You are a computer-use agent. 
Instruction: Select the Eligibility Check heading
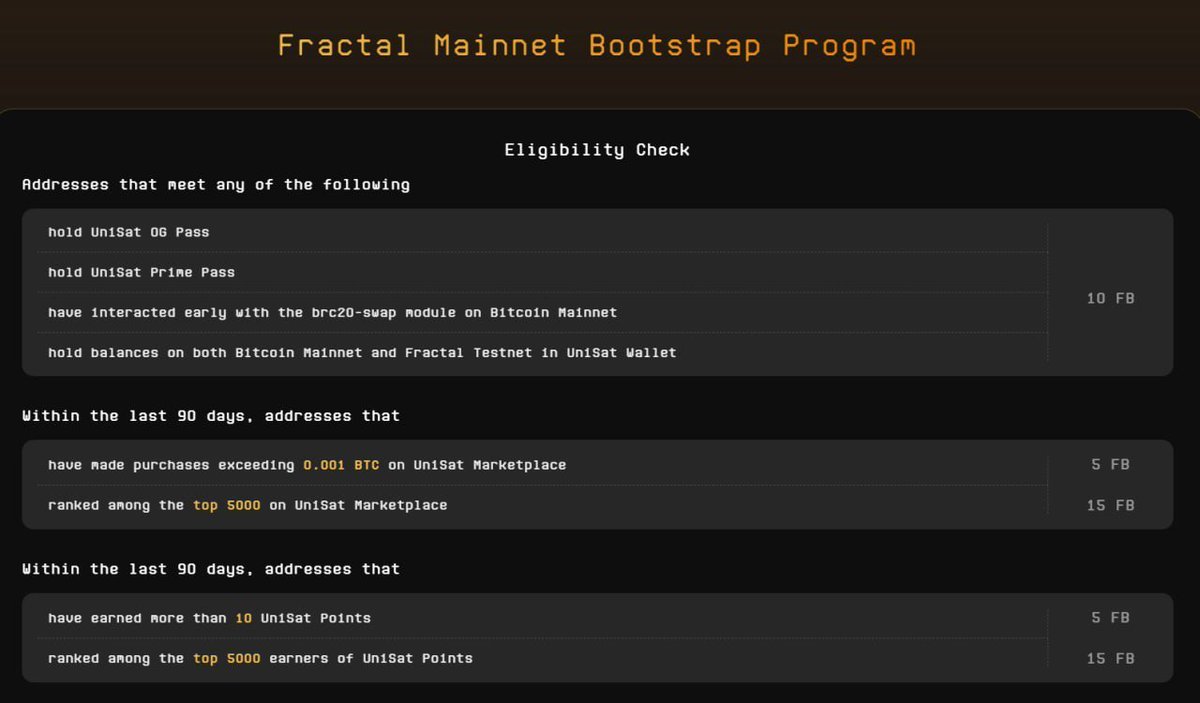(597, 149)
